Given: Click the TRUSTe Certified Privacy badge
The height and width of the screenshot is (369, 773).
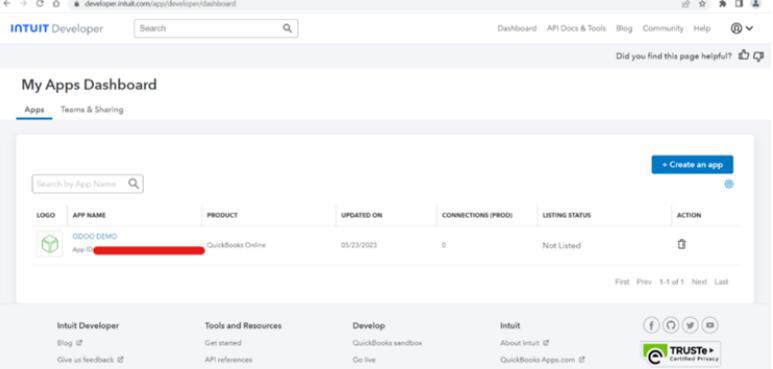Looking at the screenshot, I should pos(680,354).
